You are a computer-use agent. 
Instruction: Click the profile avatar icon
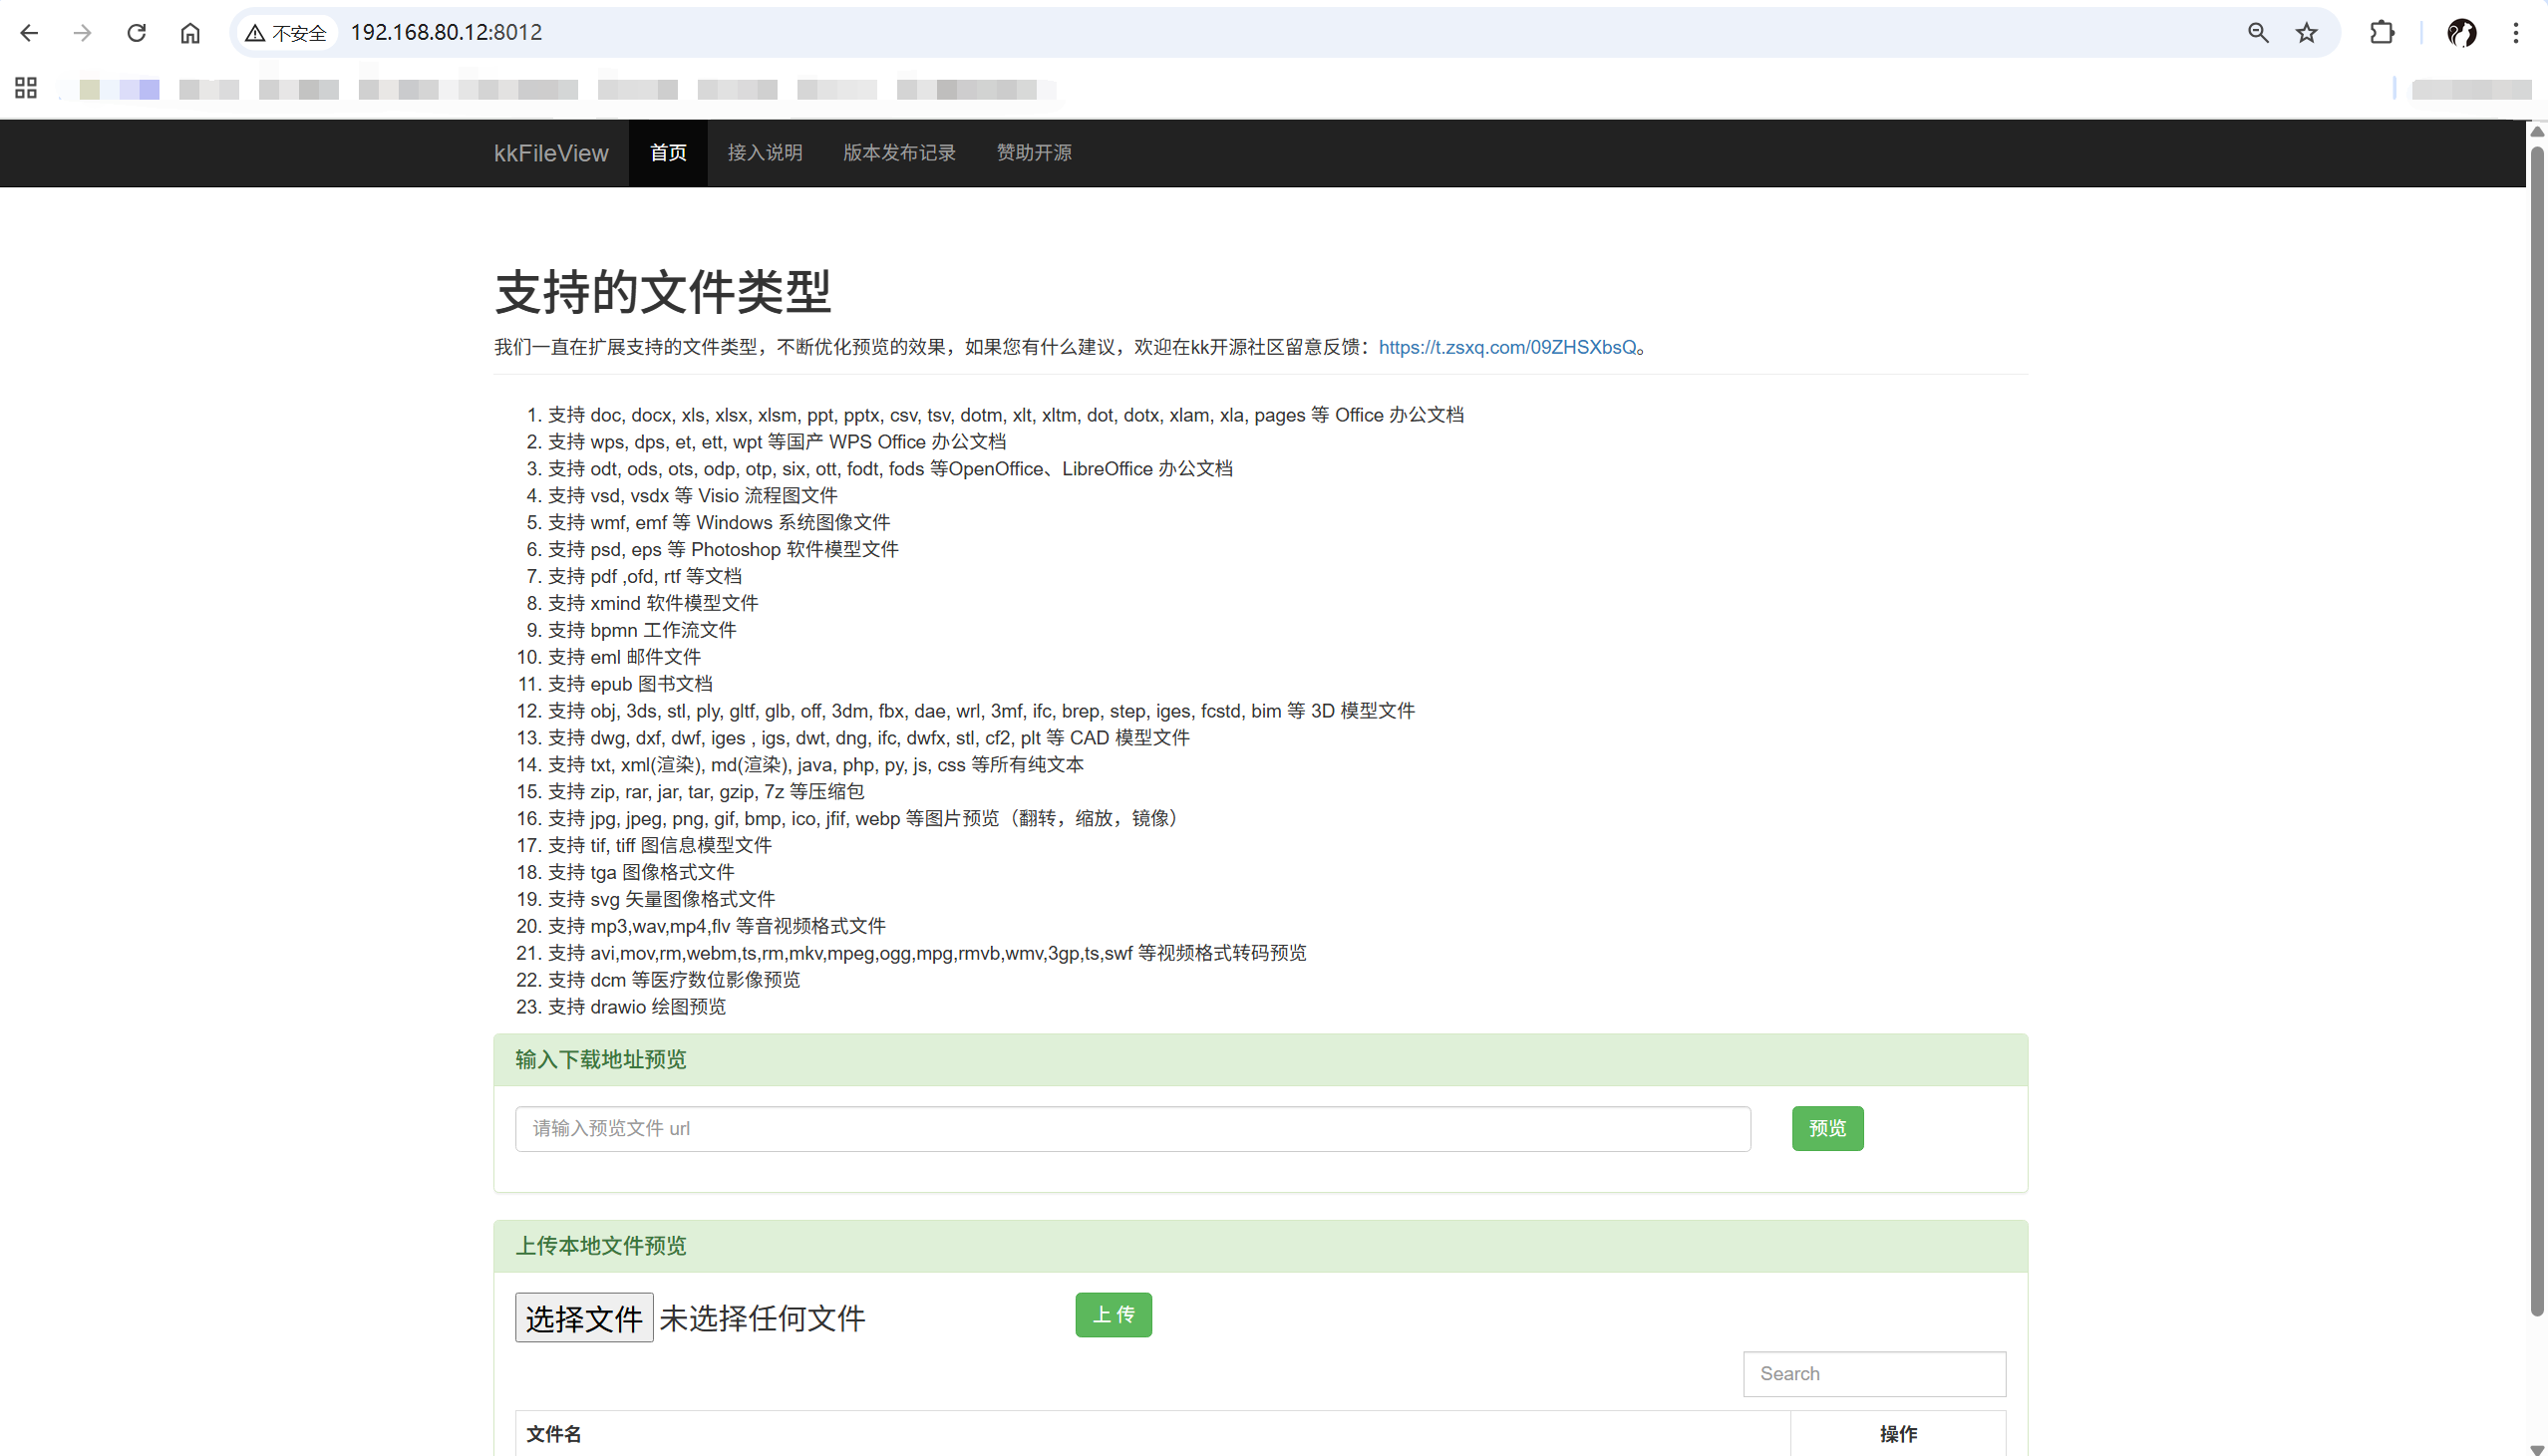coord(2461,33)
